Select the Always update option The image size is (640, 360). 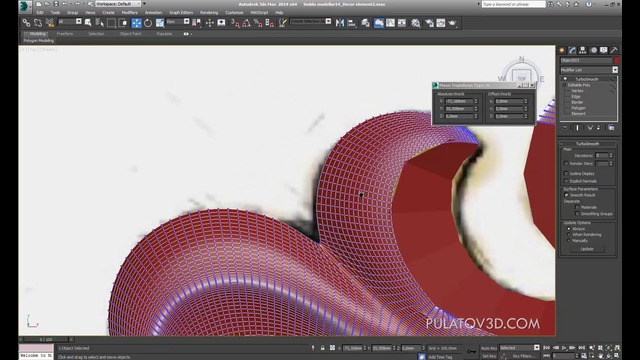569,229
